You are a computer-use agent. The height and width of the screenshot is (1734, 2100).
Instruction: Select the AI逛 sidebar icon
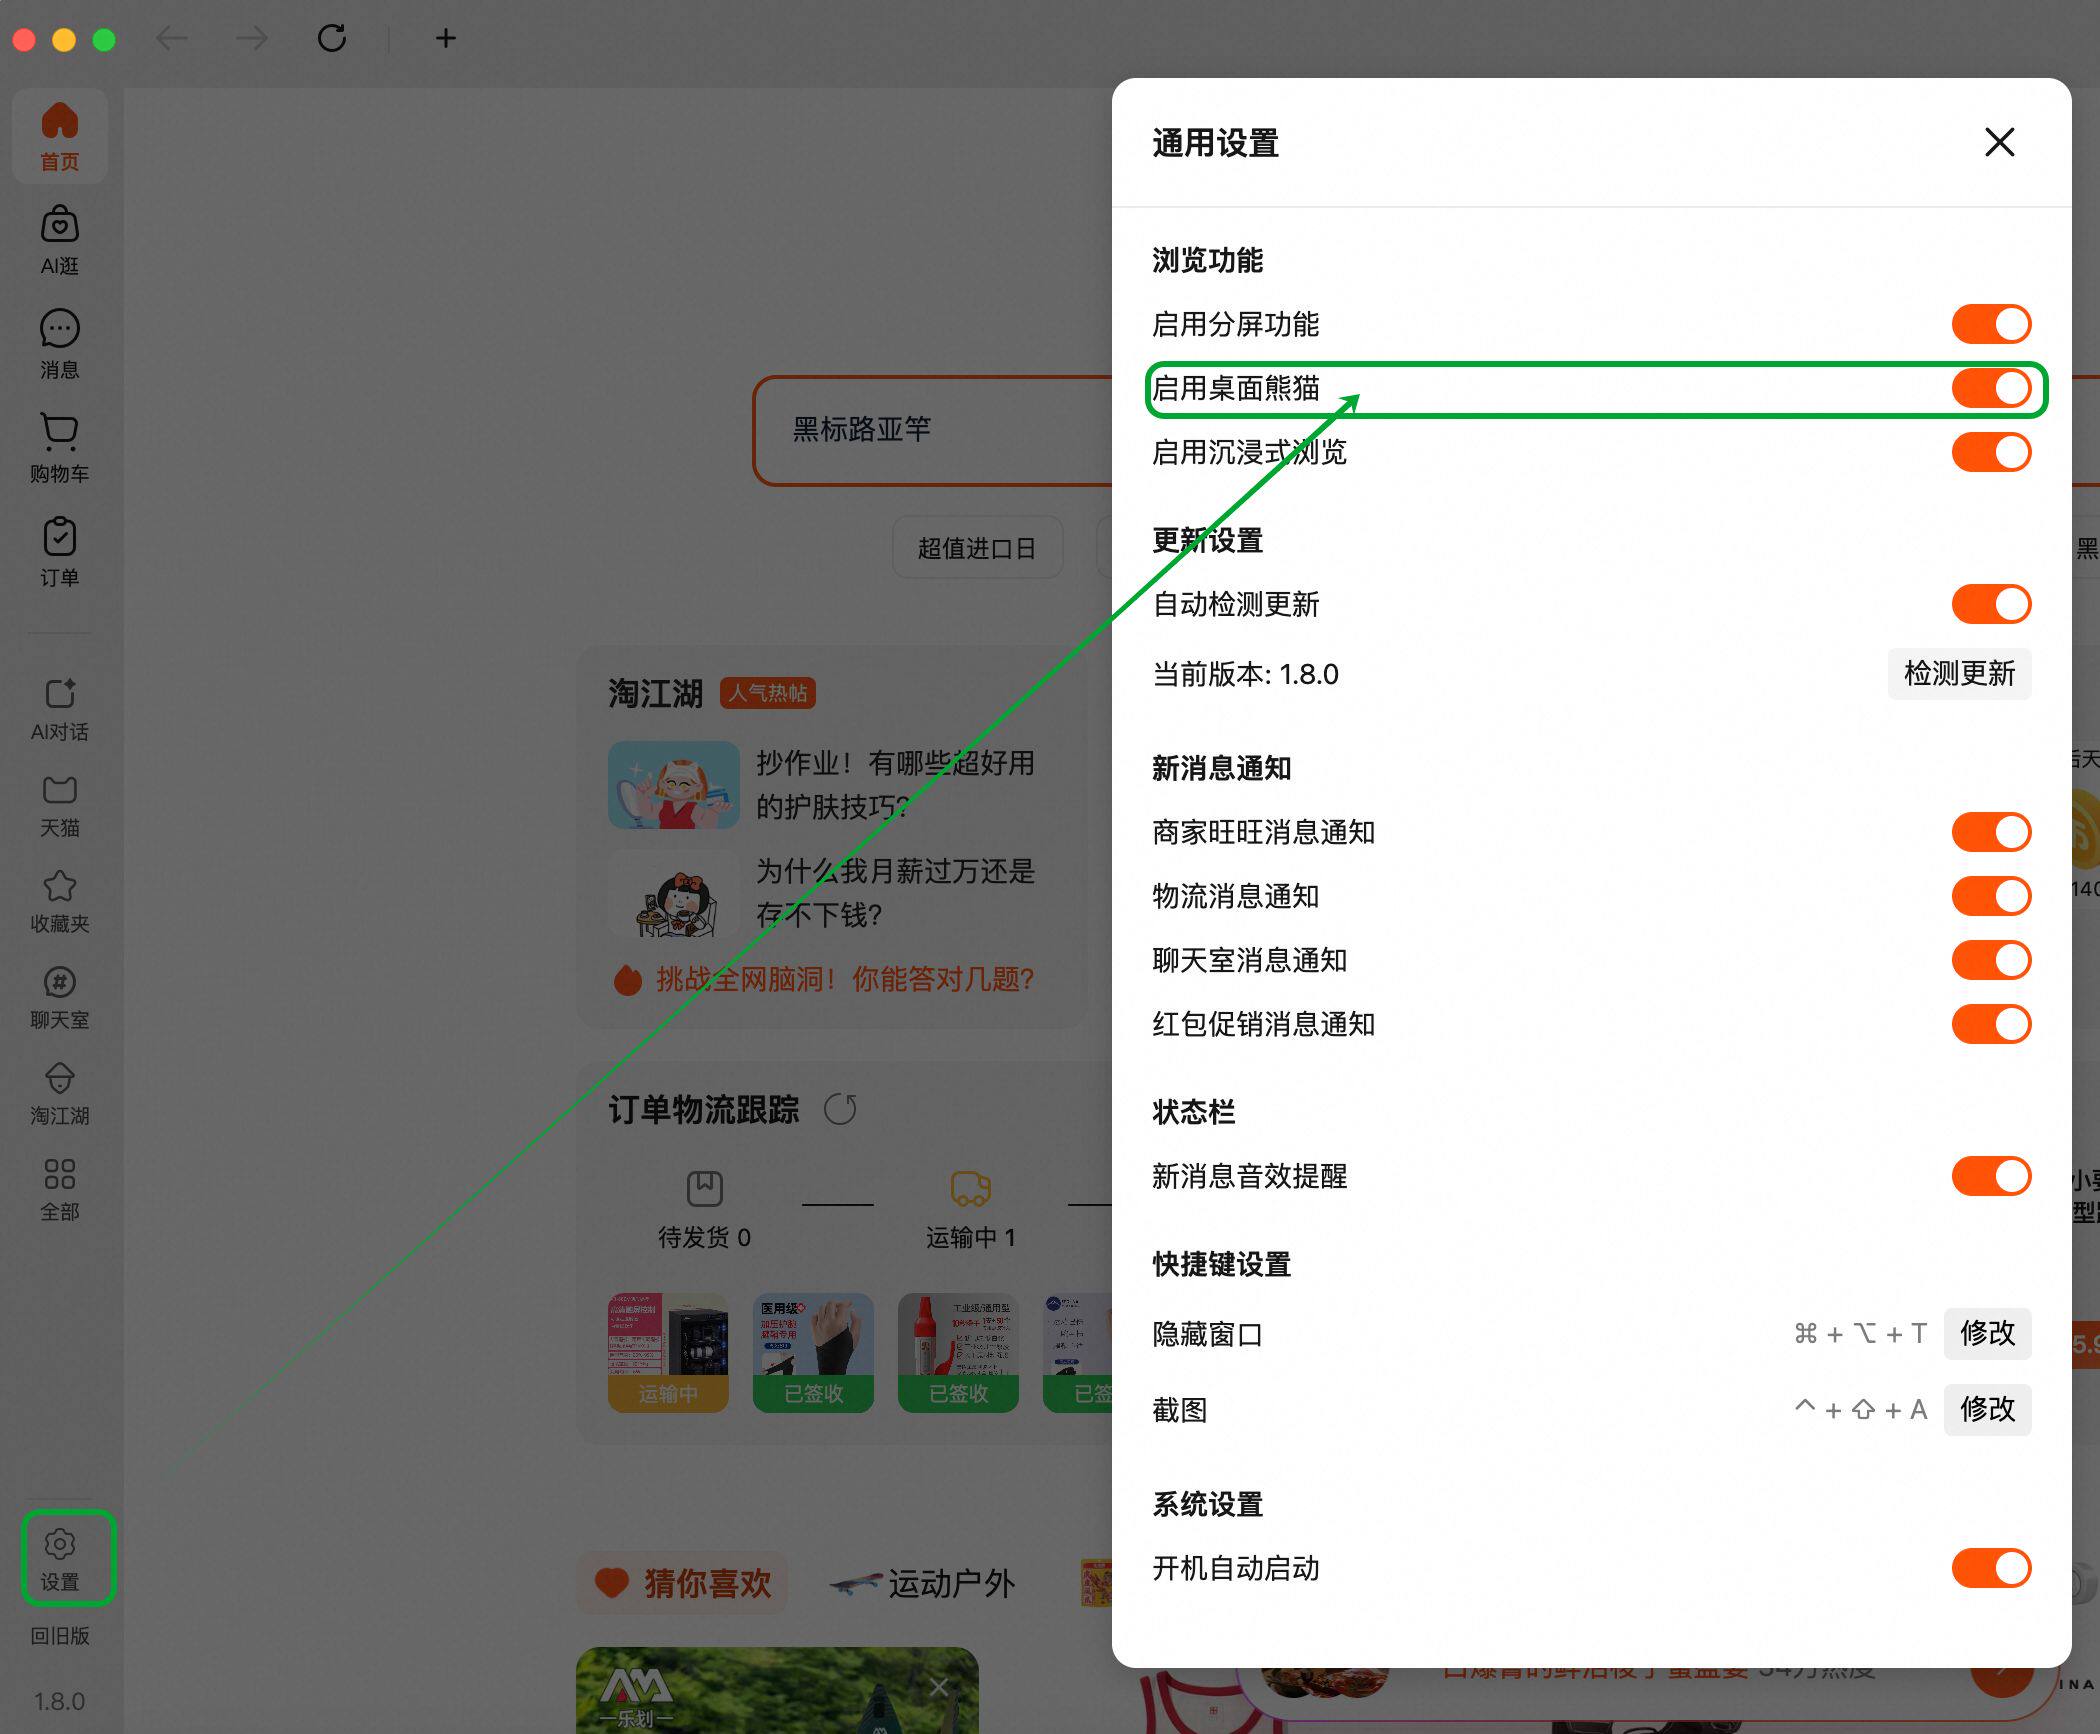coord(60,238)
